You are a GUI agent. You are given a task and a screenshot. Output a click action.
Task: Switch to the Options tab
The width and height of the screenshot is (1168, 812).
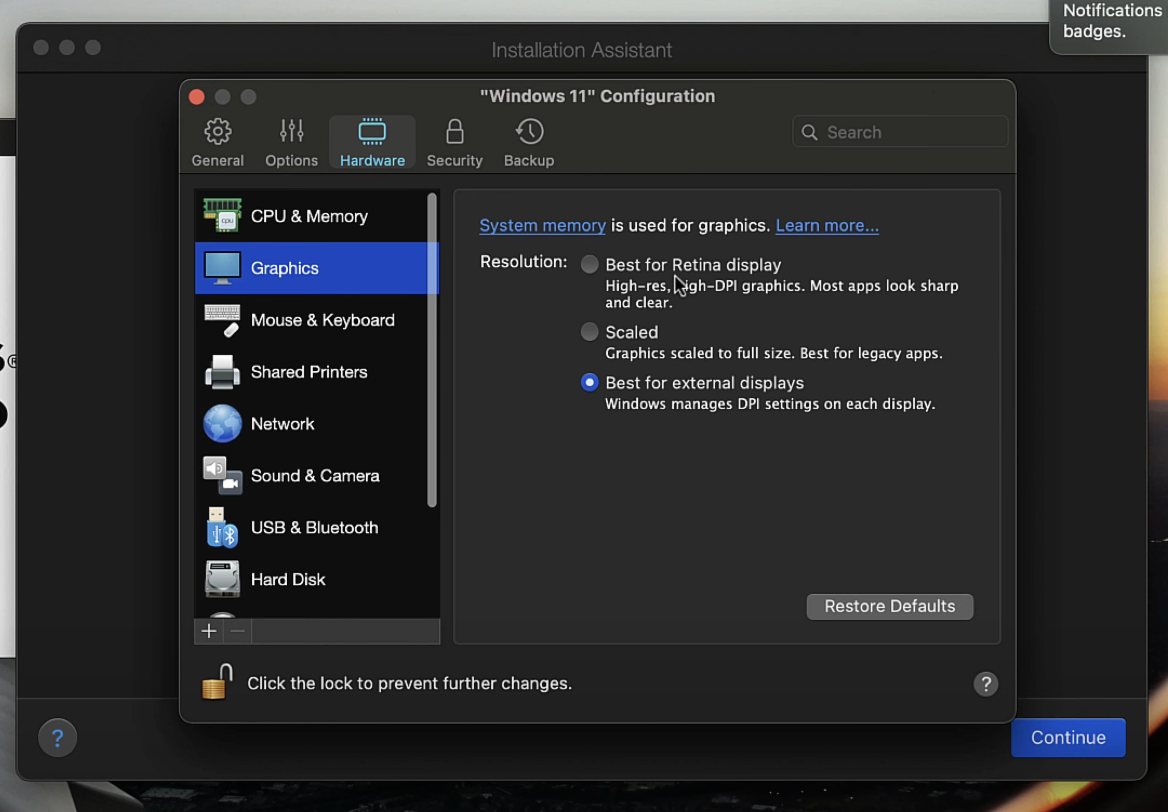(291, 142)
